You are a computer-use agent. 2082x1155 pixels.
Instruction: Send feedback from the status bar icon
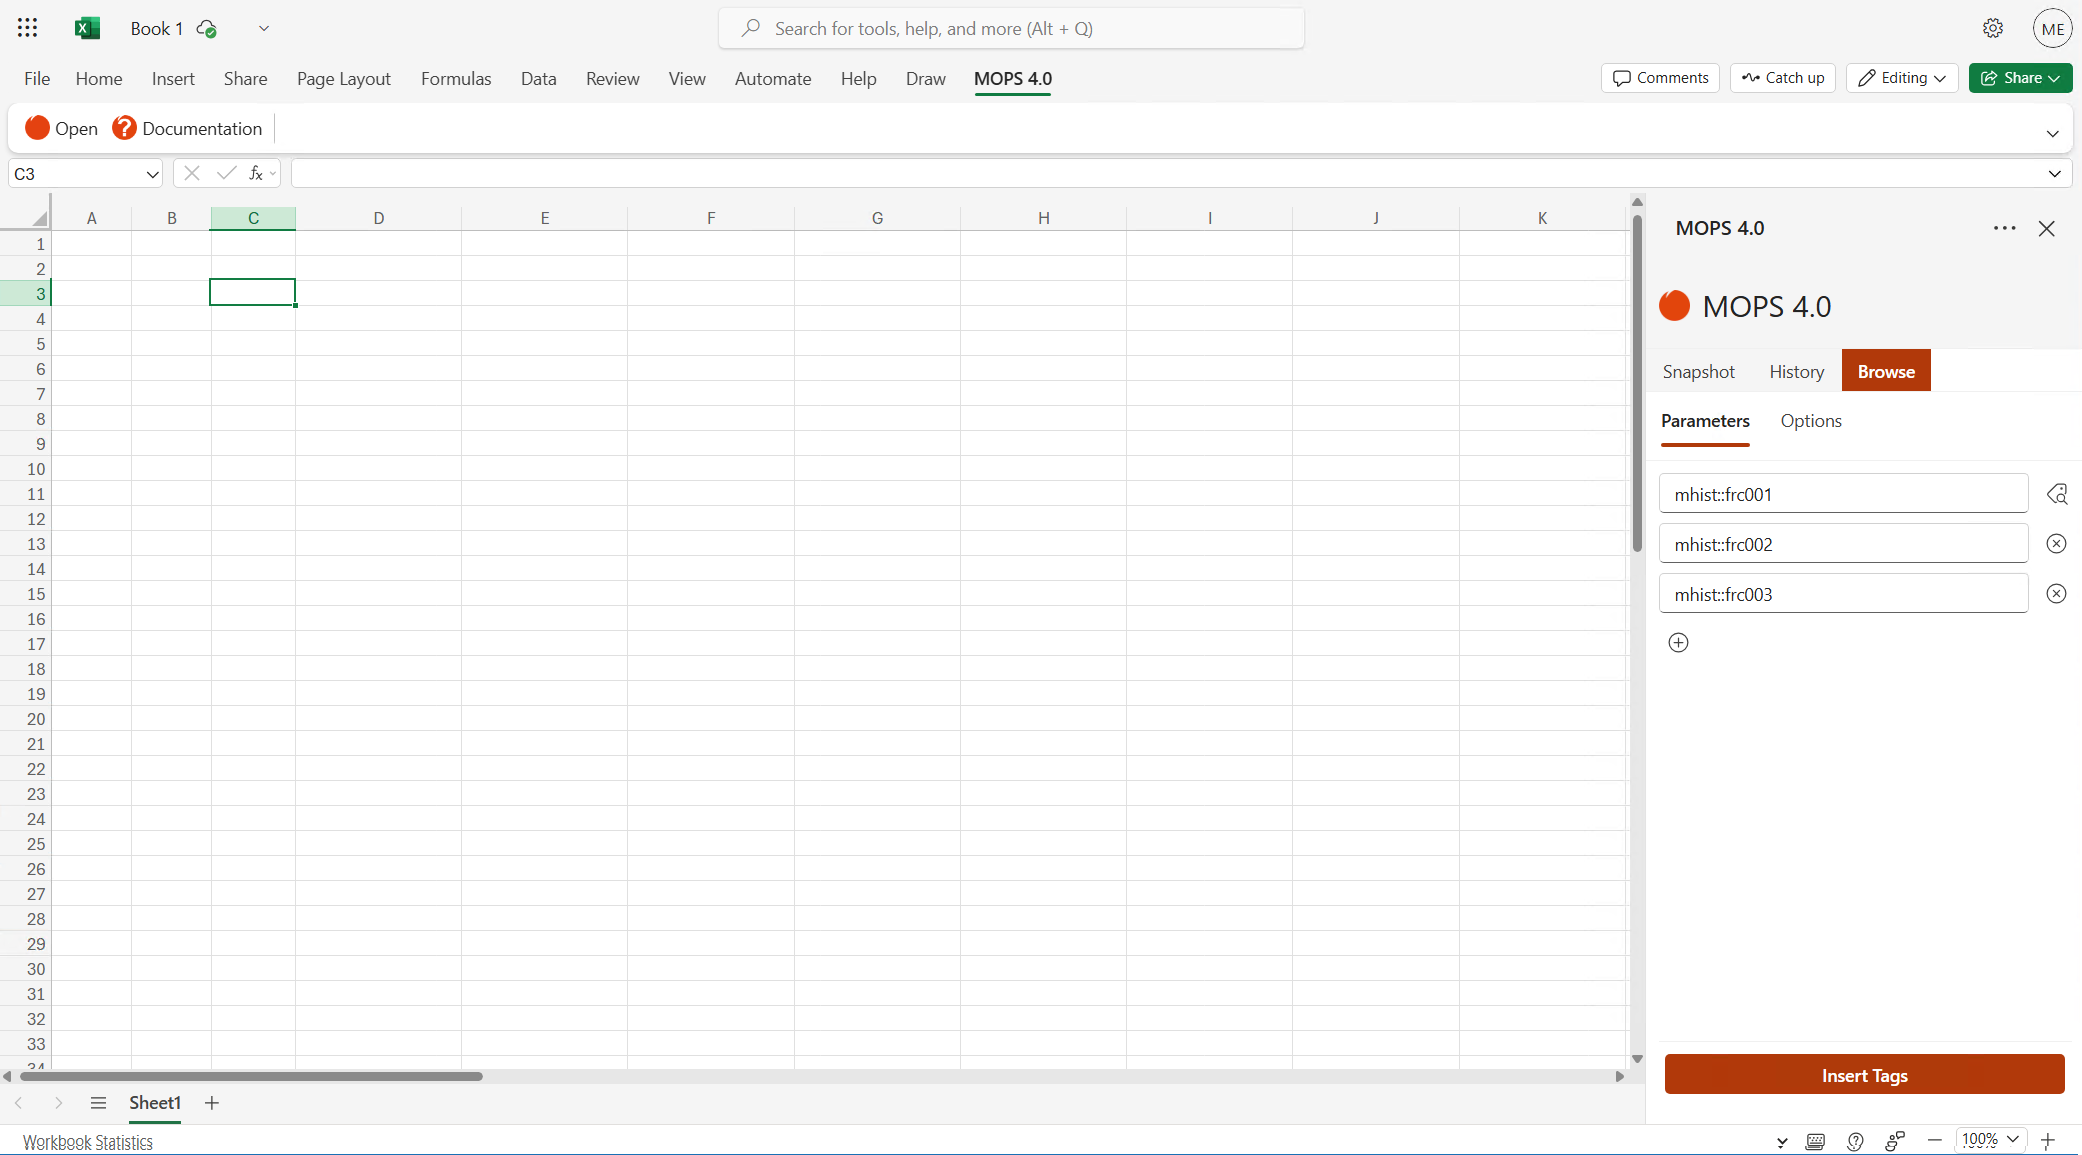click(1894, 1140)
